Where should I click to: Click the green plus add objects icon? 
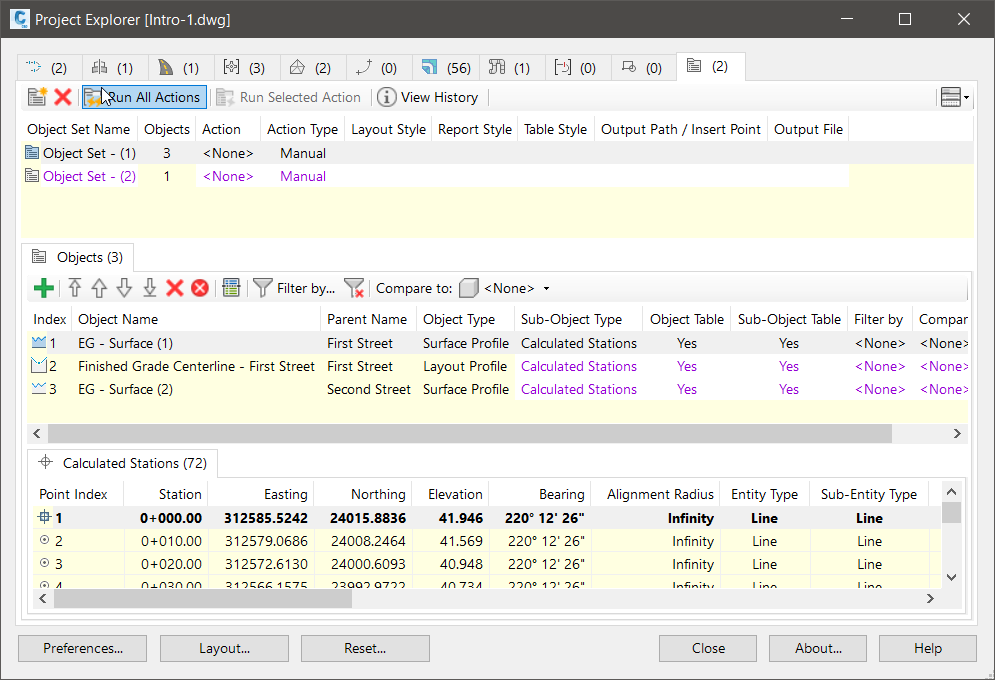point(43,288)
